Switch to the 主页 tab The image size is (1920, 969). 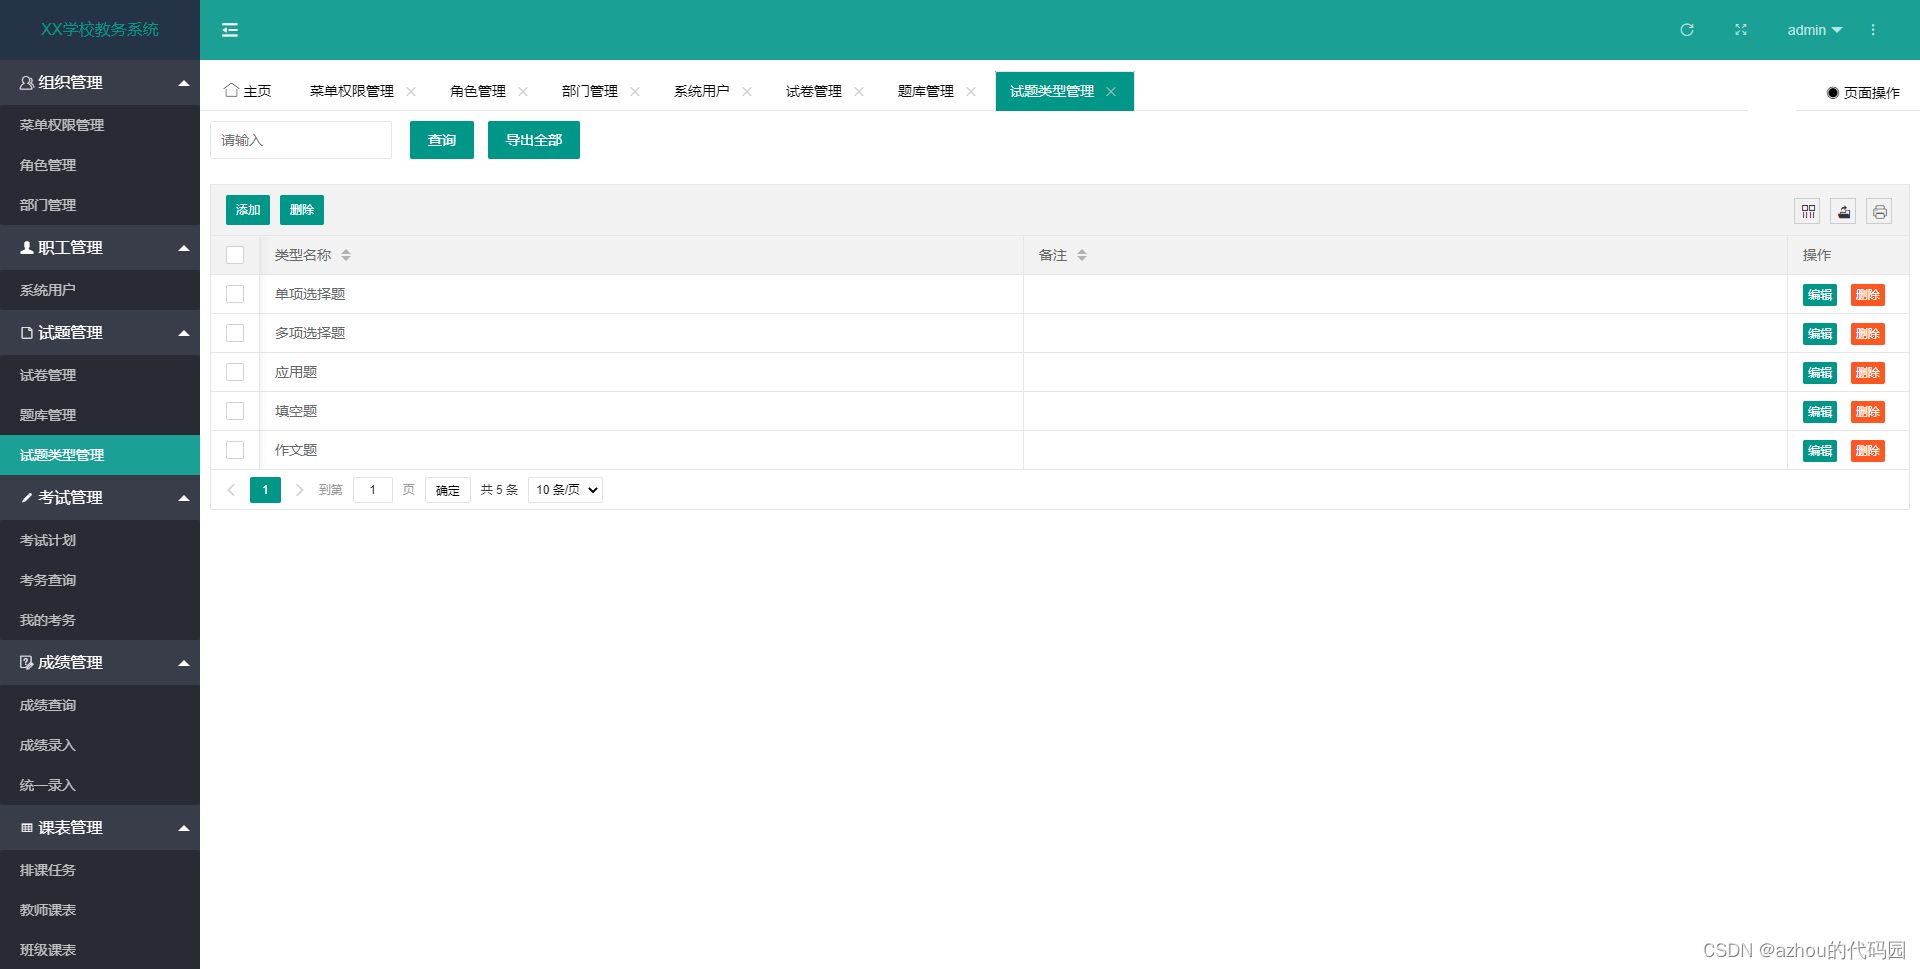click(x=248, y=91)
